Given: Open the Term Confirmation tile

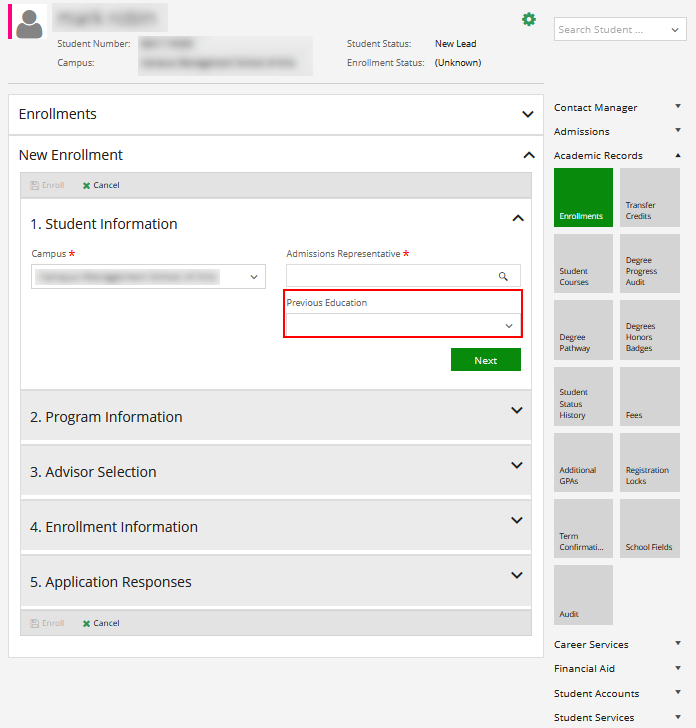Looking at the screenshot, I should pos(583,528).
